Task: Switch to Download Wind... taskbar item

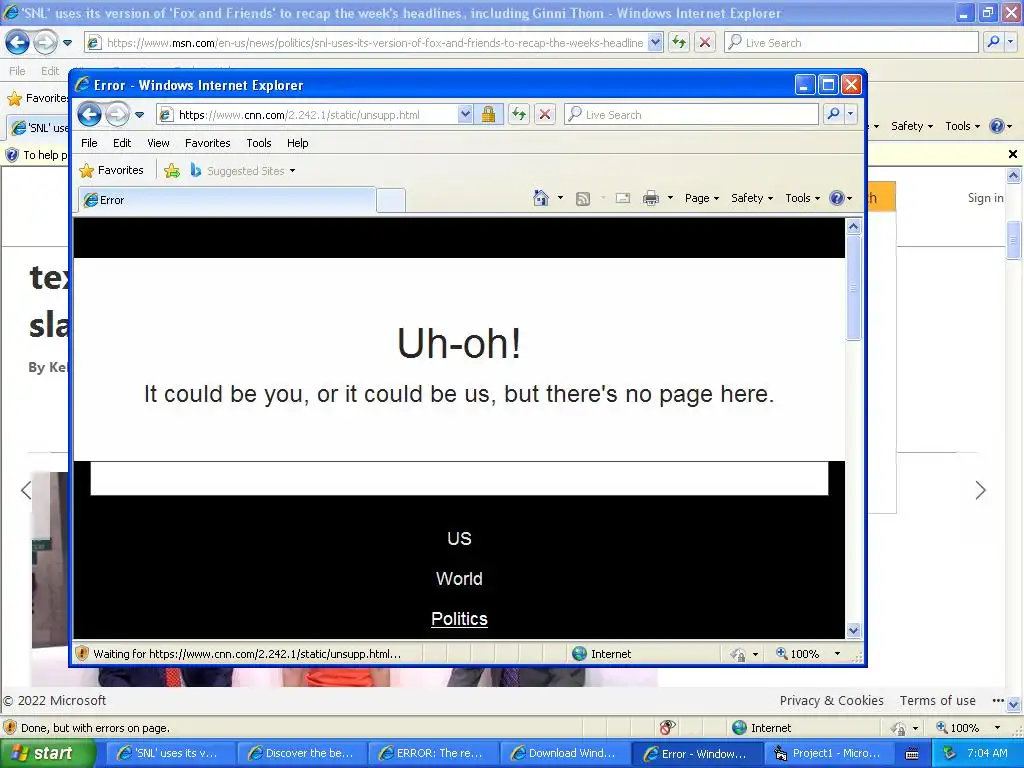Action: (564, 754)
